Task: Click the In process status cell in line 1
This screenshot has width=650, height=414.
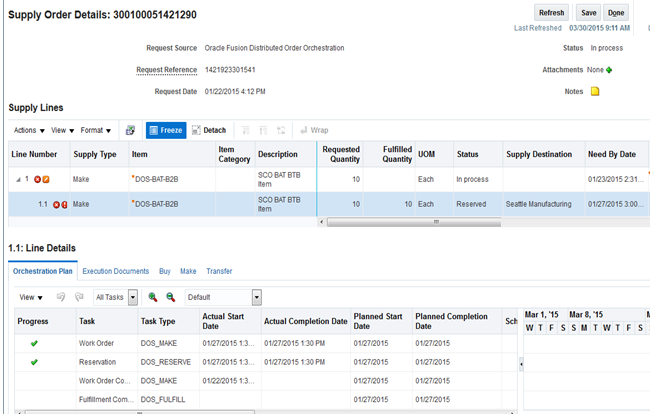Action: 478,179
